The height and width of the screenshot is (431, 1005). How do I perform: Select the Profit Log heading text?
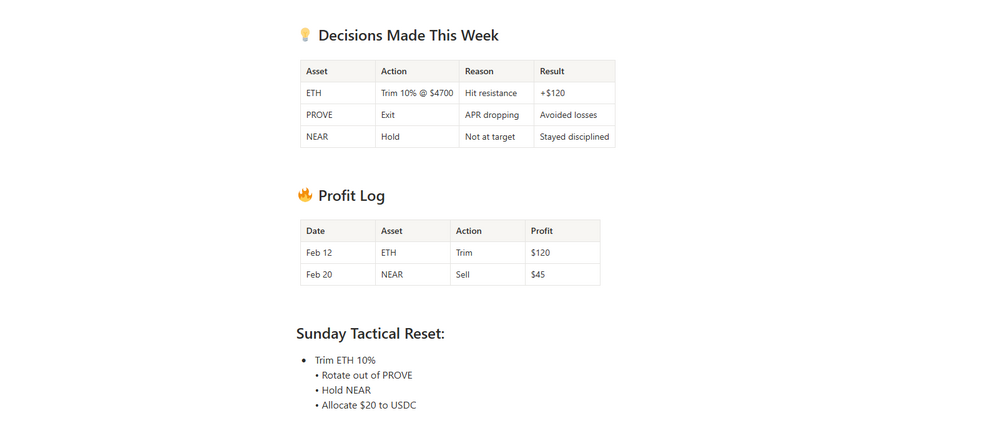coord(351,196)
